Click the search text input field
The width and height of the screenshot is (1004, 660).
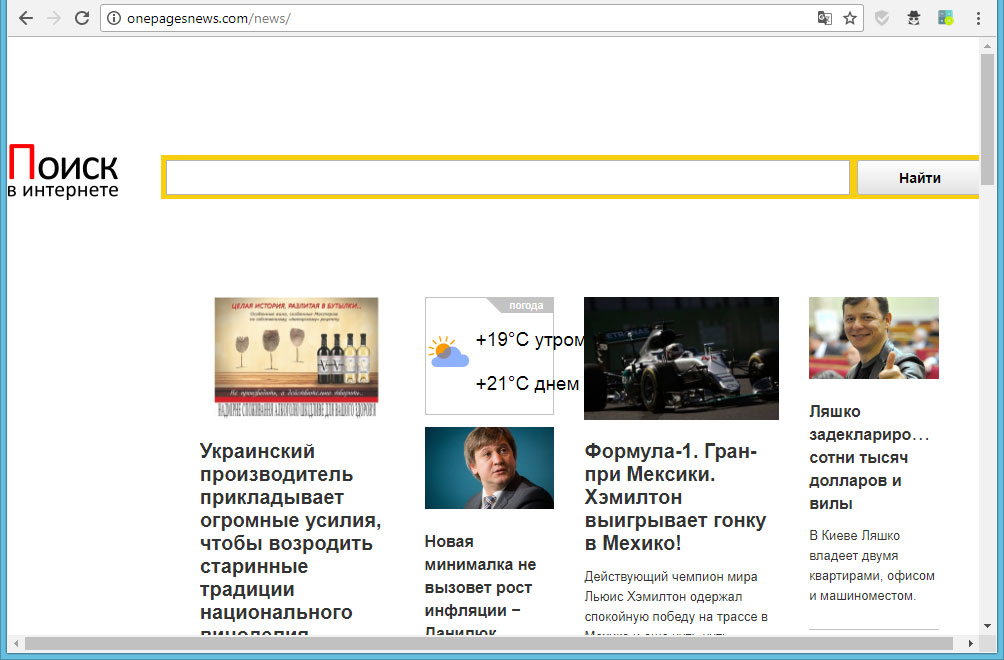click(x=507, y=178)
